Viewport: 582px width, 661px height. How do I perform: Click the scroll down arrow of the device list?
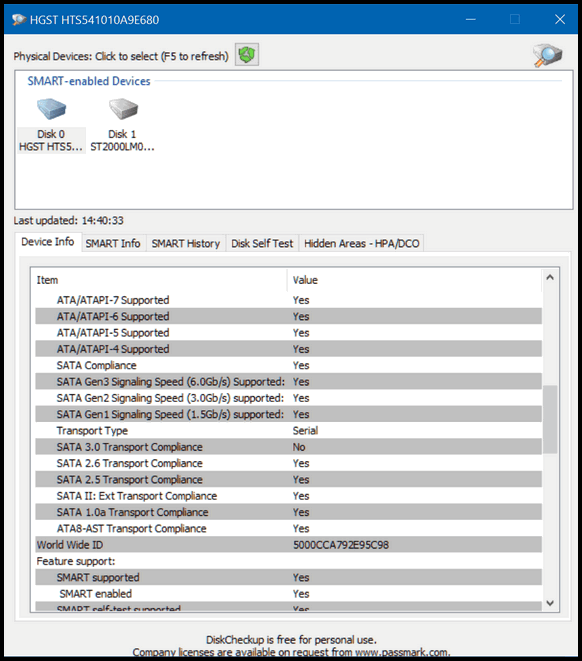click(x=550, y=603)
